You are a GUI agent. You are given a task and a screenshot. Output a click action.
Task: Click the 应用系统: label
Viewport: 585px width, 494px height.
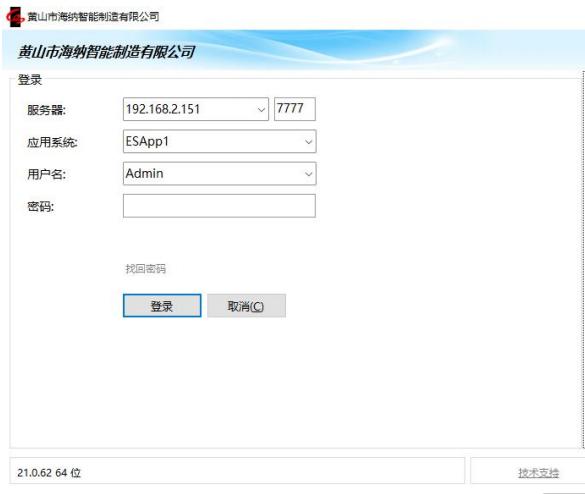pos(52,142)
